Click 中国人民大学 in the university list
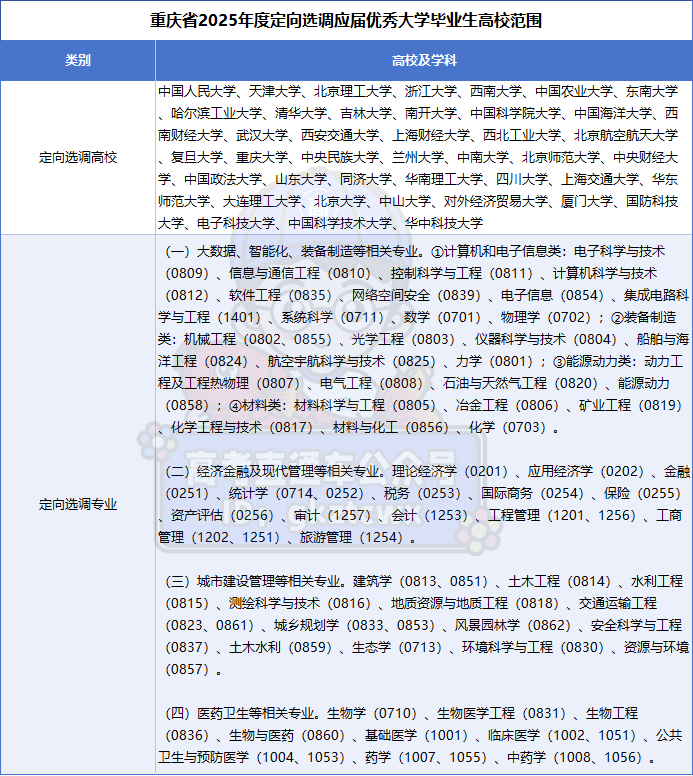This screenshot has width=693, height=776. [197, 91]
